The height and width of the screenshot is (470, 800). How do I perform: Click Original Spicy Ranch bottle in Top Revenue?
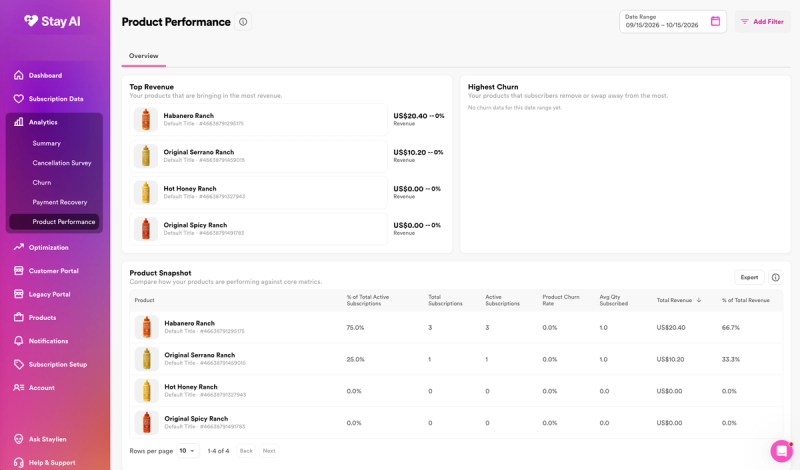tap(146, 229)
